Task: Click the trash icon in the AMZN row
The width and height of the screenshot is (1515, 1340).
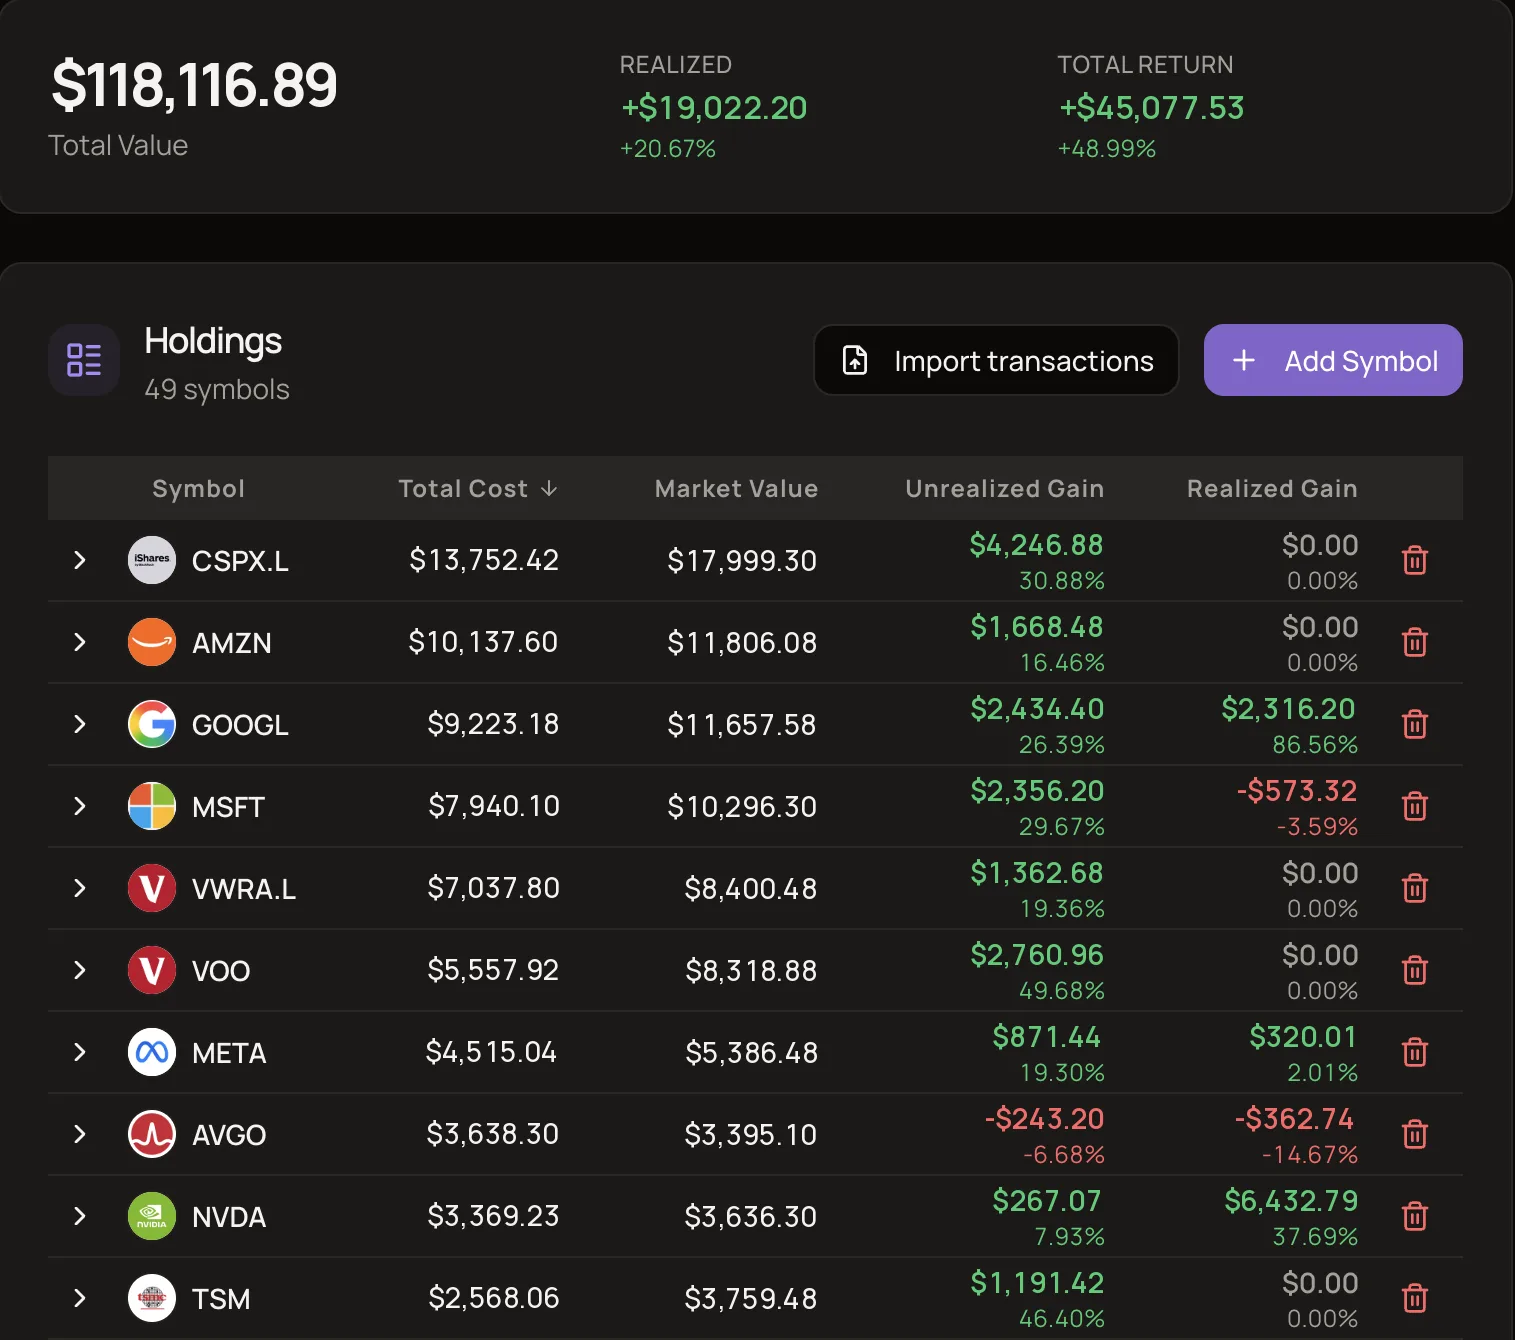Action: (x=1414, y=642)
